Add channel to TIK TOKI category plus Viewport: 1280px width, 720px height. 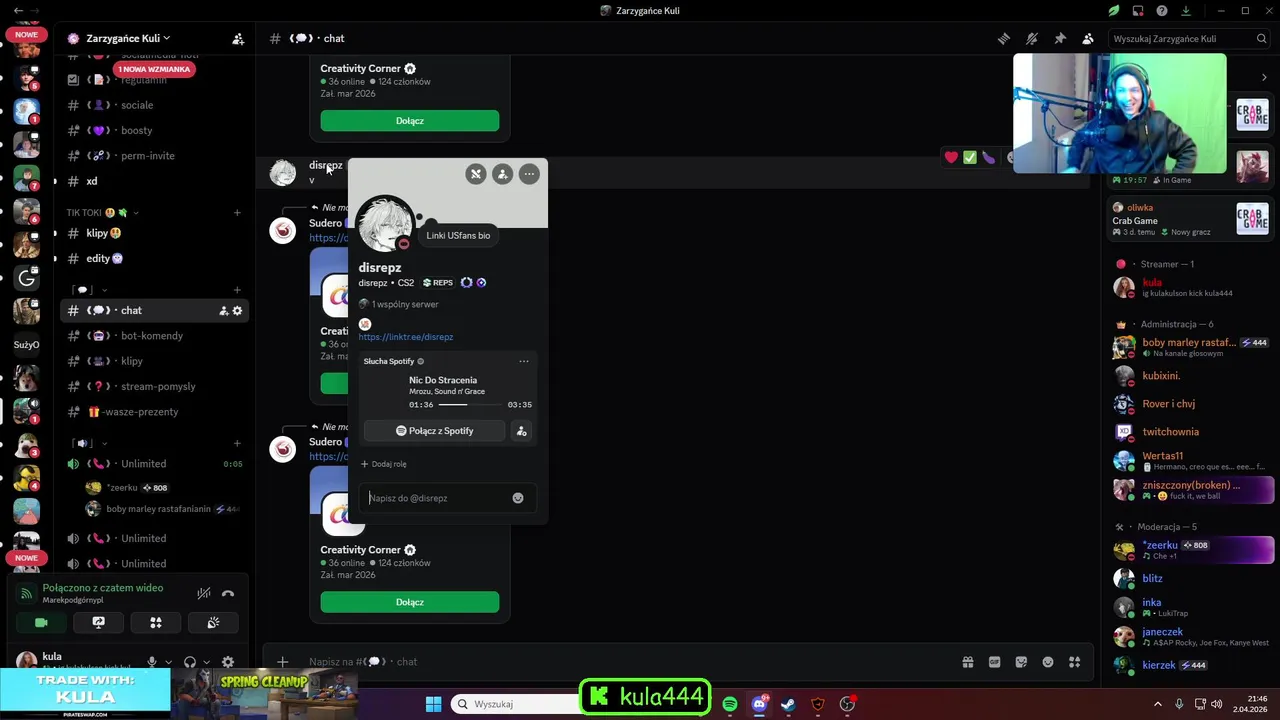point(237,213)
